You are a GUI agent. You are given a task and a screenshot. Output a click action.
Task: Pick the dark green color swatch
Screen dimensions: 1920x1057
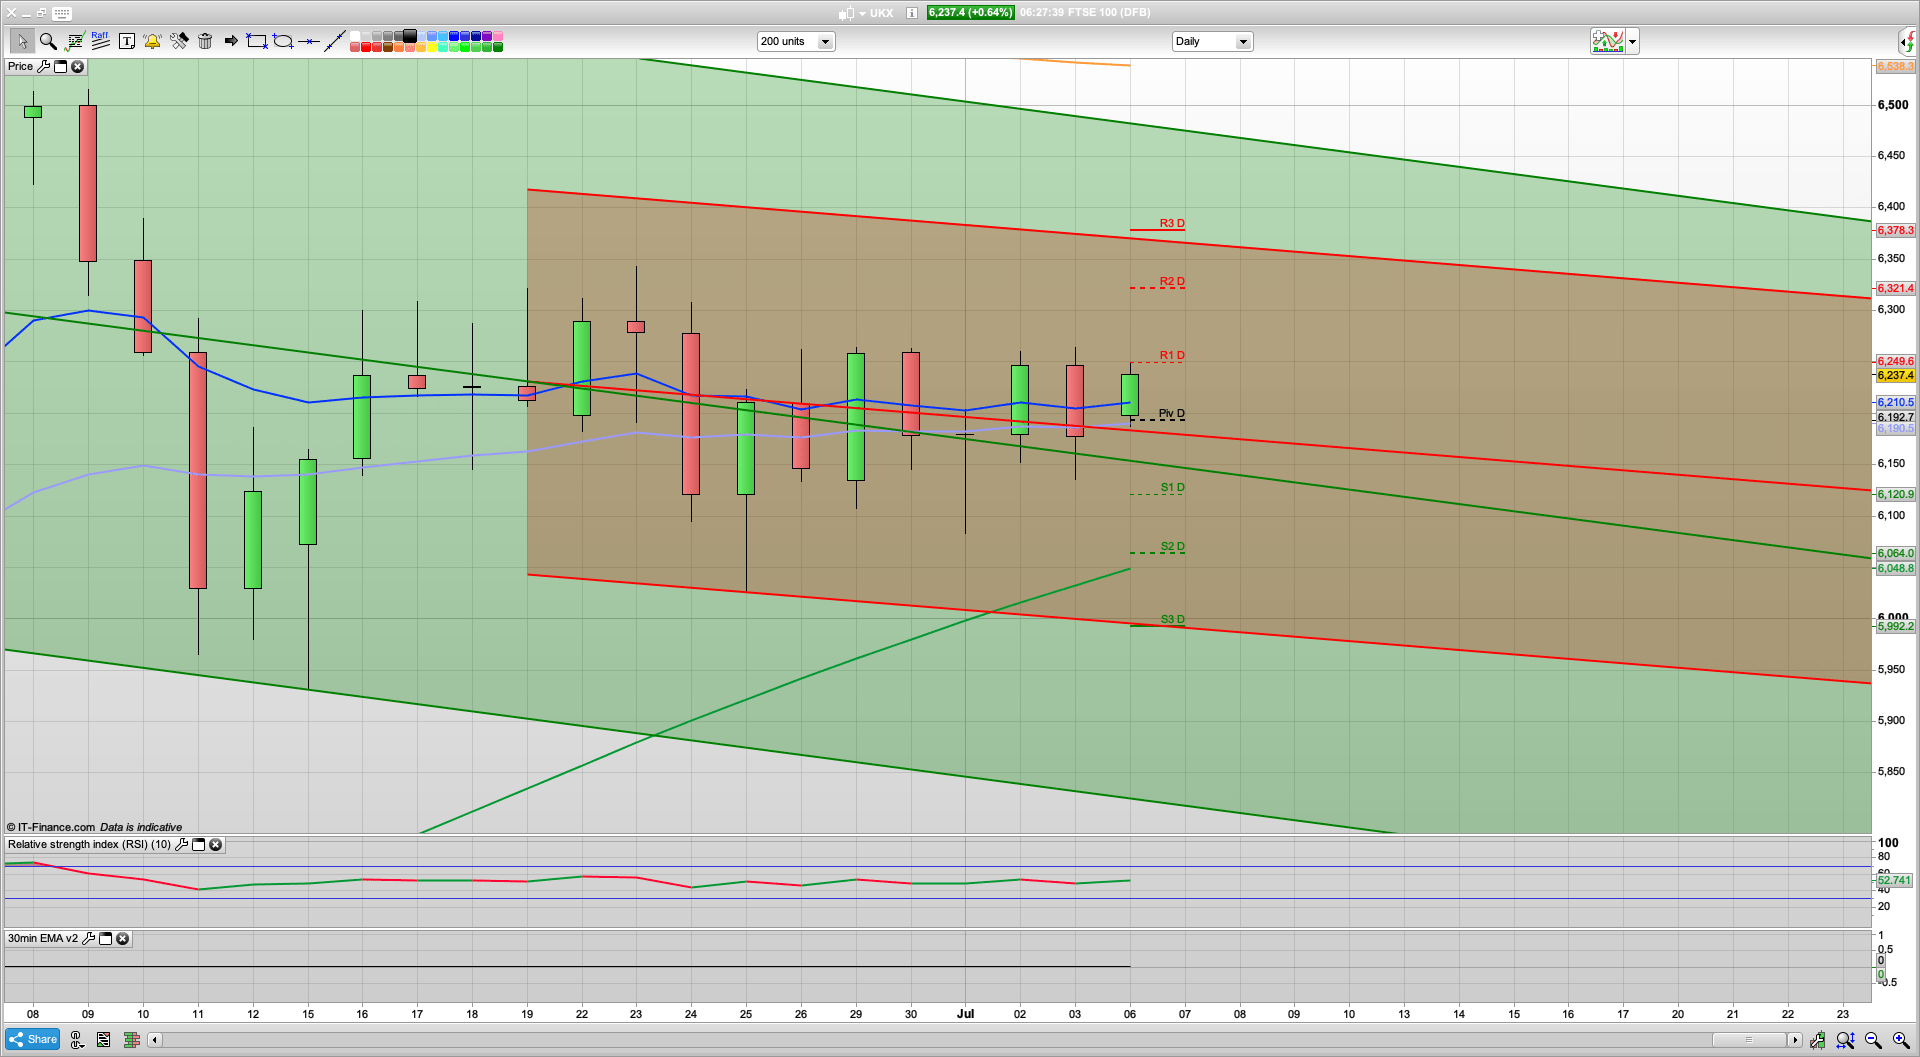tap(498, 47)
